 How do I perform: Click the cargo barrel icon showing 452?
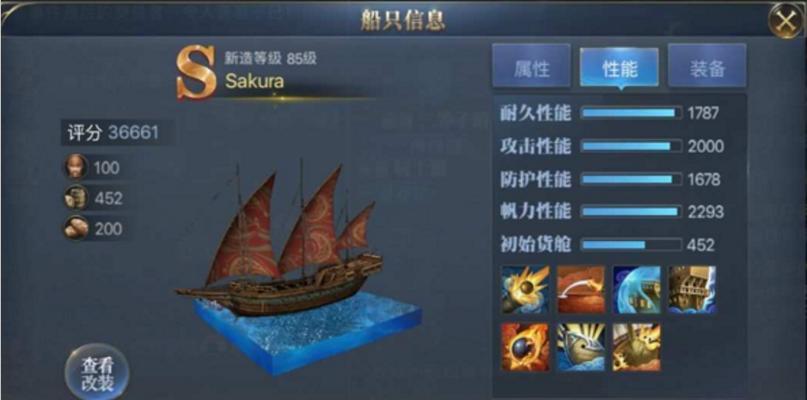[x=76, y=198]
